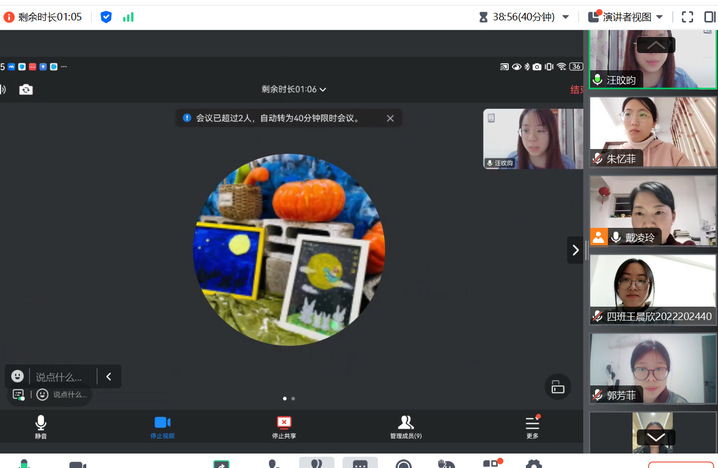Screen dimensions: 718x468
Task: Click the camera flip icon at top left
Action: 25,90
